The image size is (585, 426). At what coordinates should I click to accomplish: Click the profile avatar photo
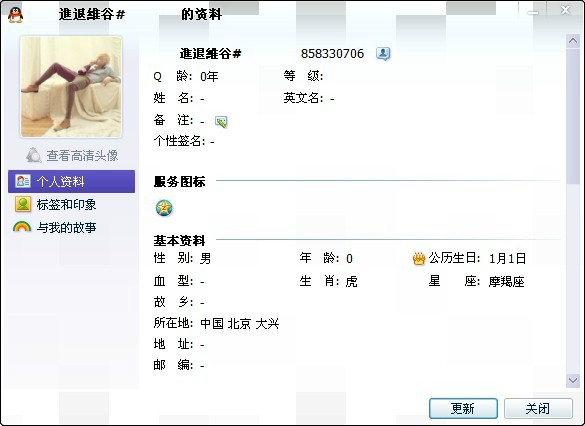tap(71, 87)
